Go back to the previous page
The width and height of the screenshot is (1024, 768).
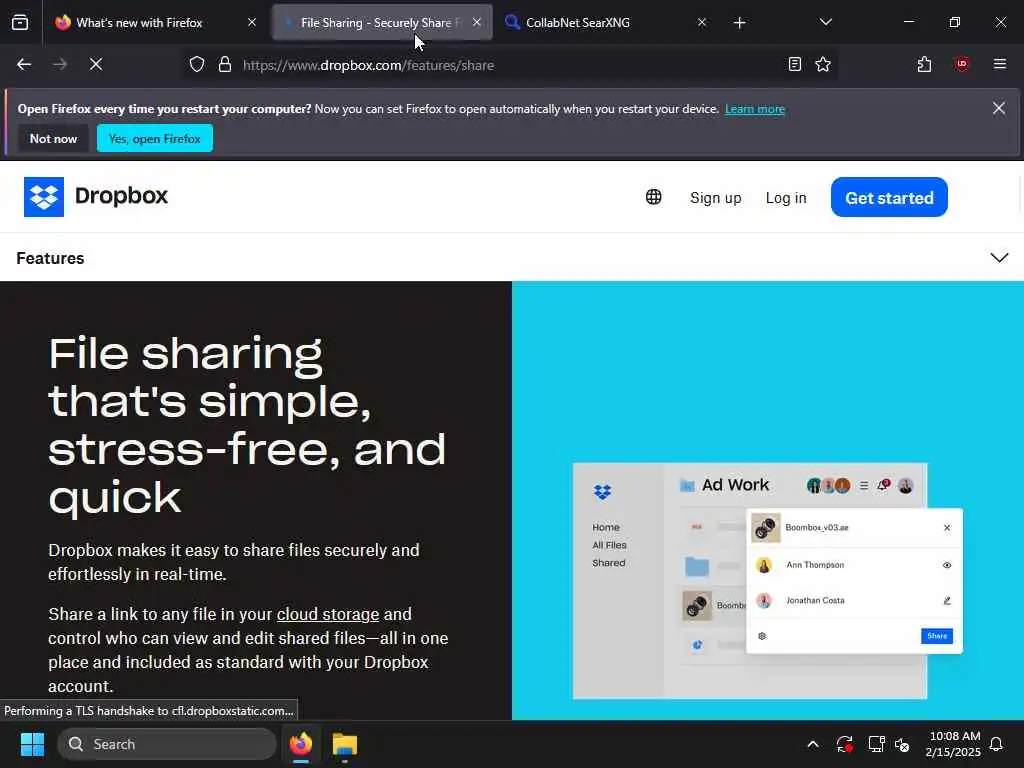[x=24, y=64]
